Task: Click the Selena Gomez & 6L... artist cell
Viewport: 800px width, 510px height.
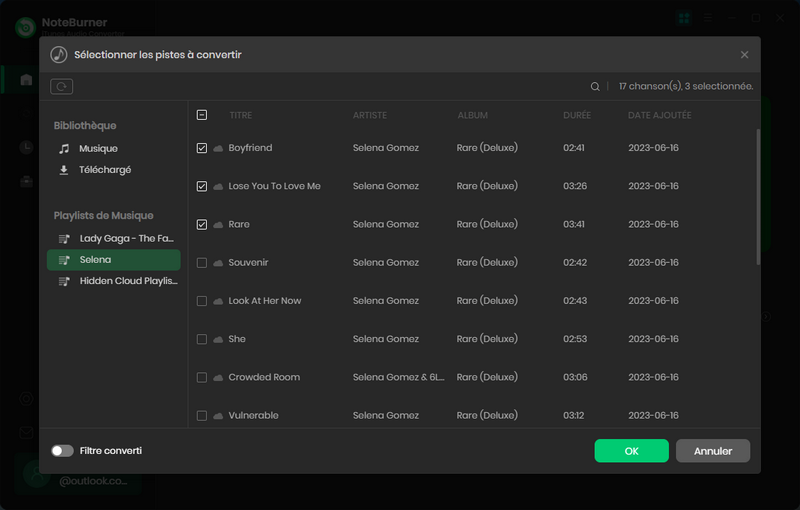Action: coord(398,377)
